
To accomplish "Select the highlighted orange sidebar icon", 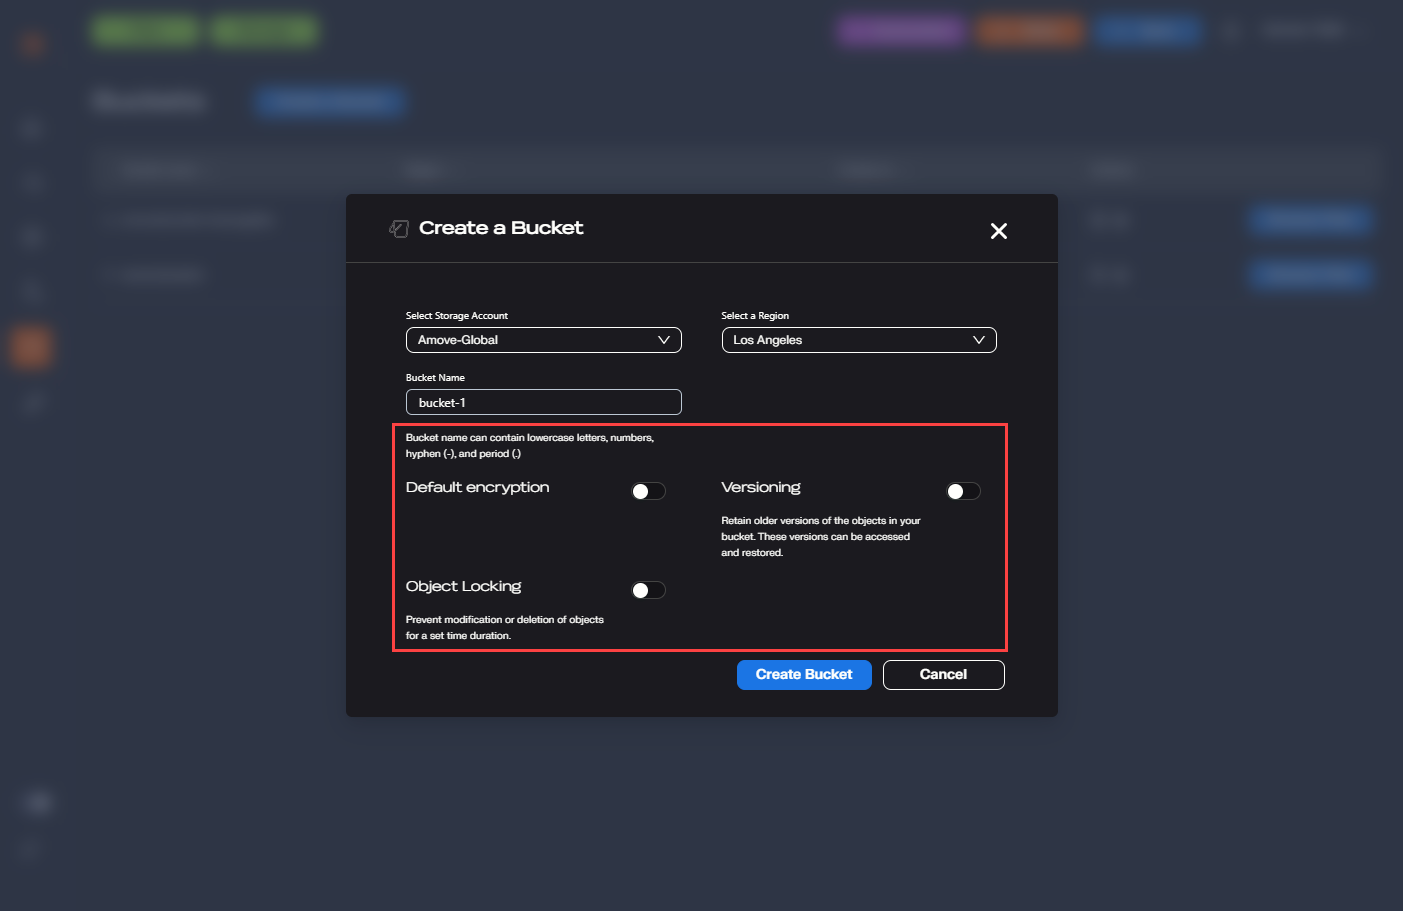I will click(31, 347).
